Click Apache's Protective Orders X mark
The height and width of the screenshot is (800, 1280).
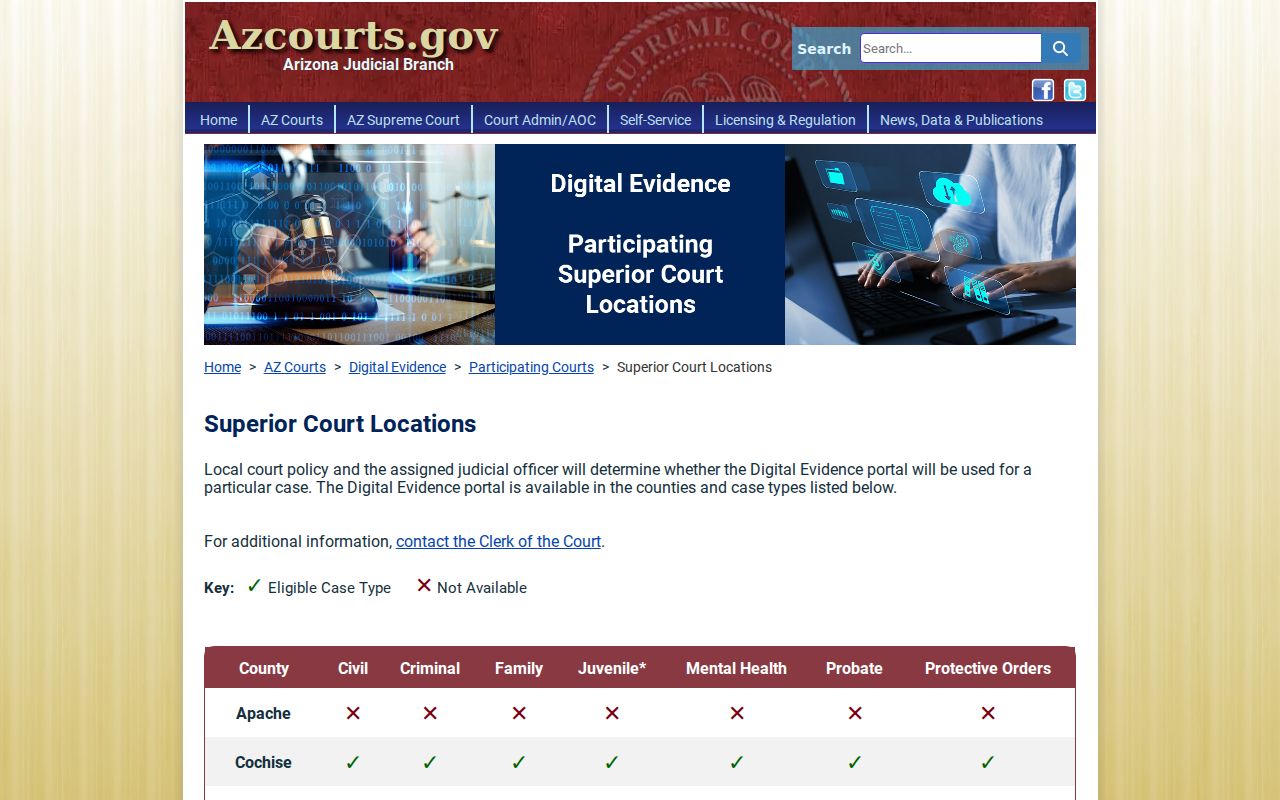988,713
